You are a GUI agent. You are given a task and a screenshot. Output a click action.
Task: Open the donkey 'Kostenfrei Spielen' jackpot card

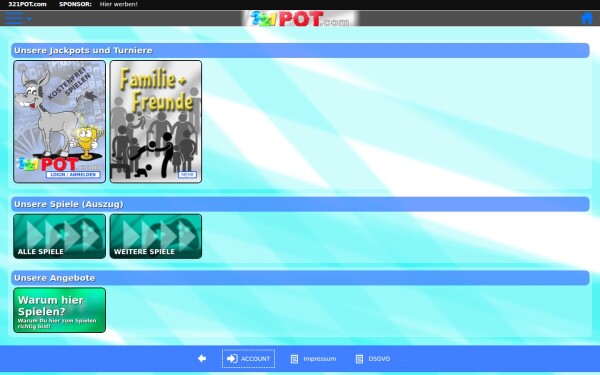pos(59,121)
